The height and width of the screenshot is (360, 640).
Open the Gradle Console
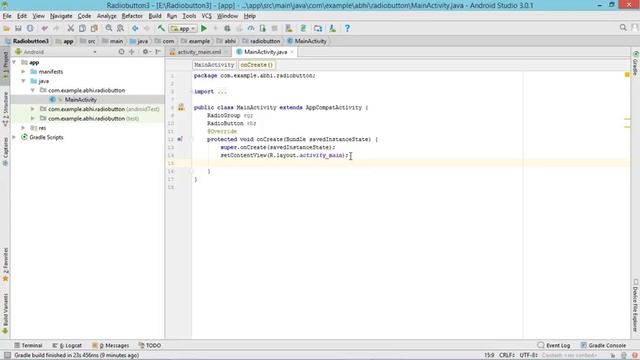point(603,345)
